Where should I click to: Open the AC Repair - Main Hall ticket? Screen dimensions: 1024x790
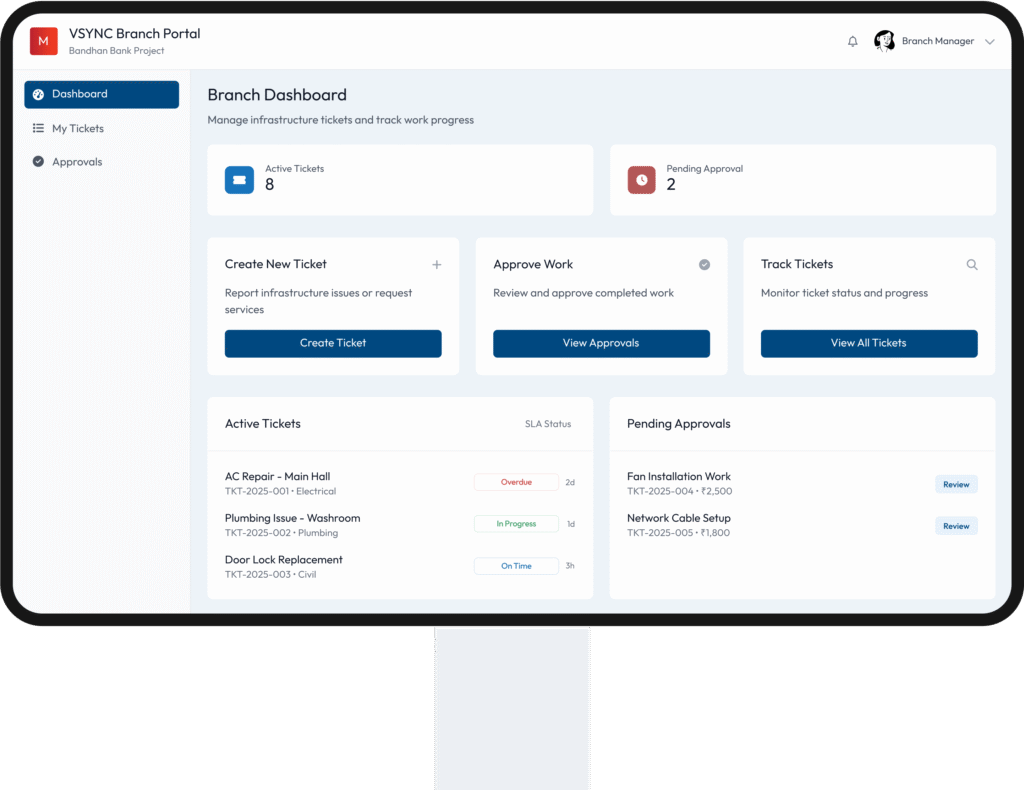click(x=277, y=477)
